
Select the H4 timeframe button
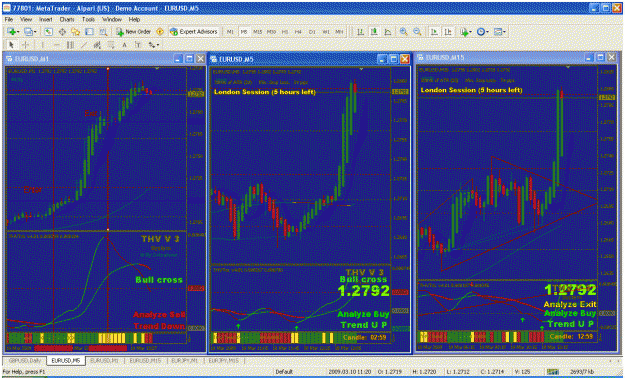tap(298, 32)
